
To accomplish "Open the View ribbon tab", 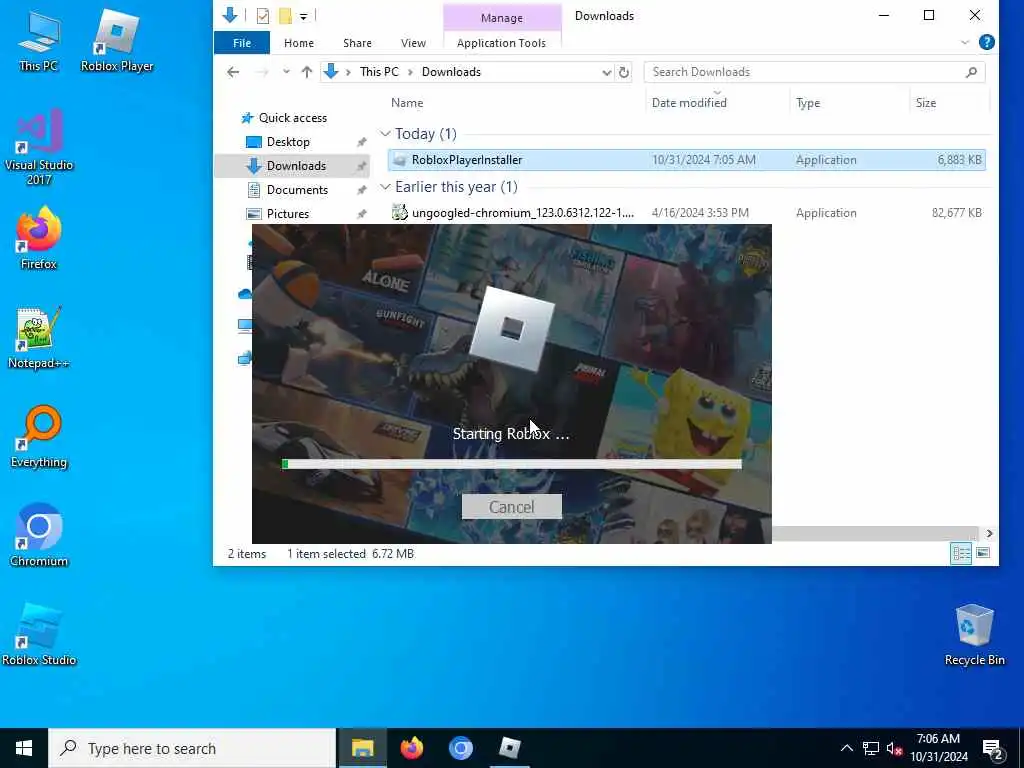I will [413, 42].
